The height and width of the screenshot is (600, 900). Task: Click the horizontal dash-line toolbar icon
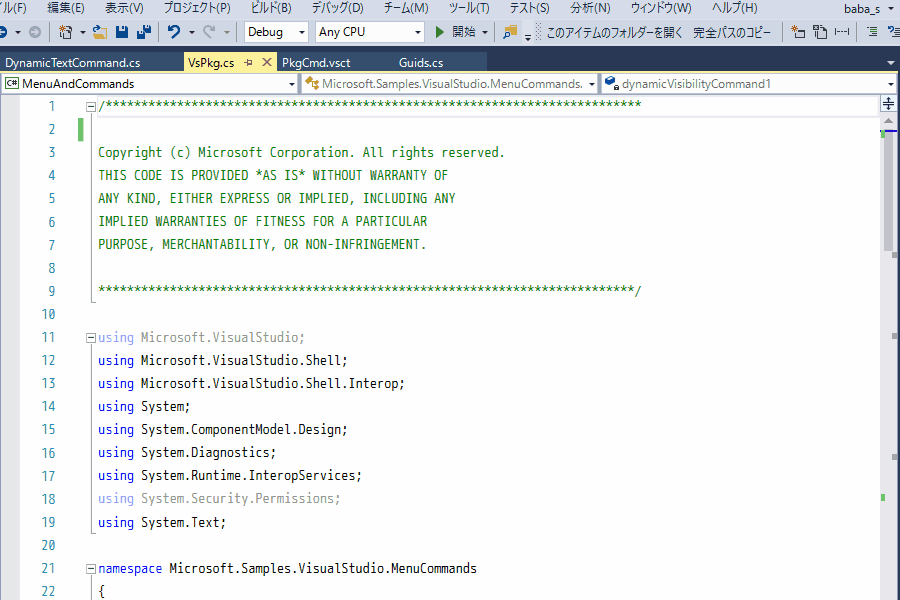pyautogui.click(x=842, y=32)
